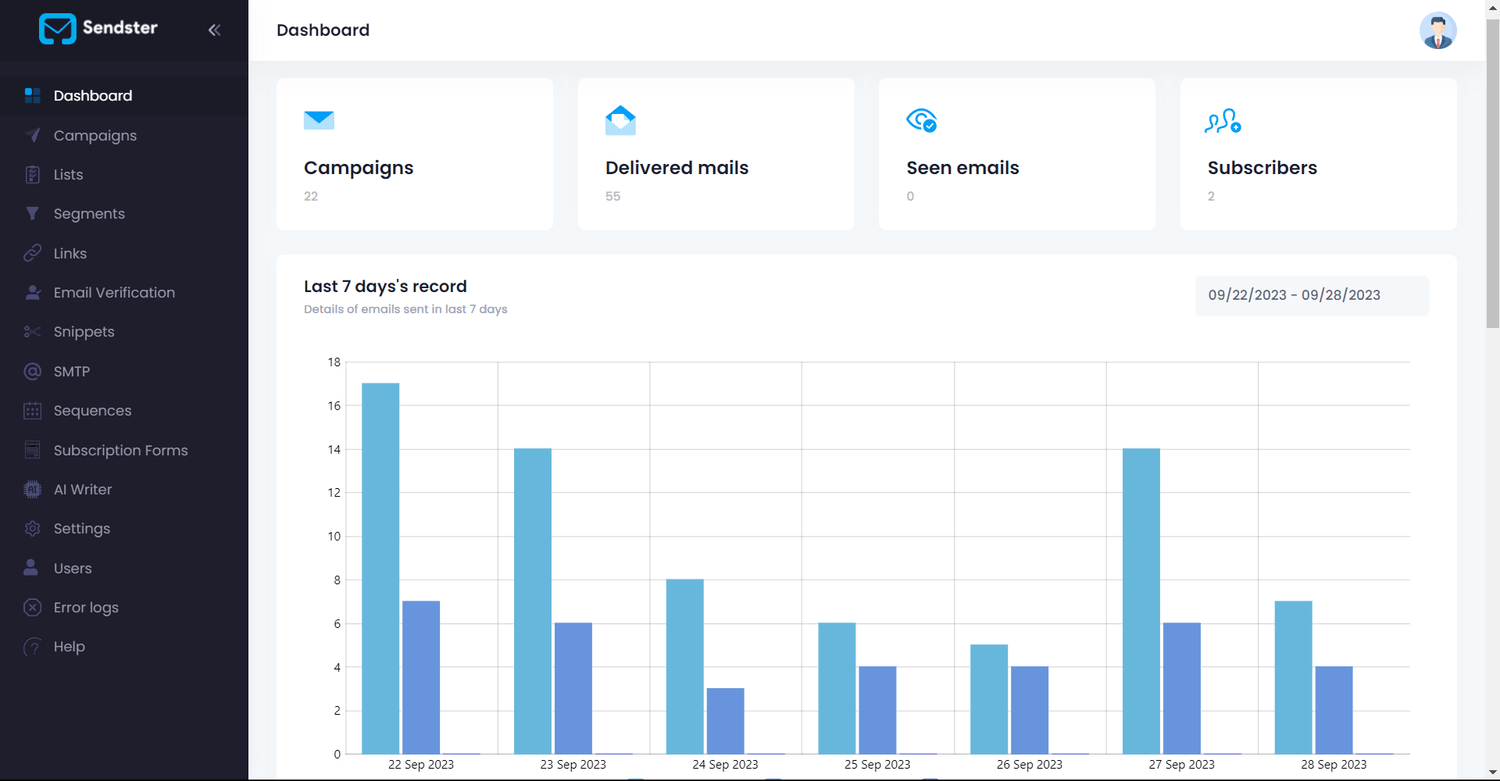
Task: Open SMTP settings via the @ icon
Action: [x=33, y=371]
